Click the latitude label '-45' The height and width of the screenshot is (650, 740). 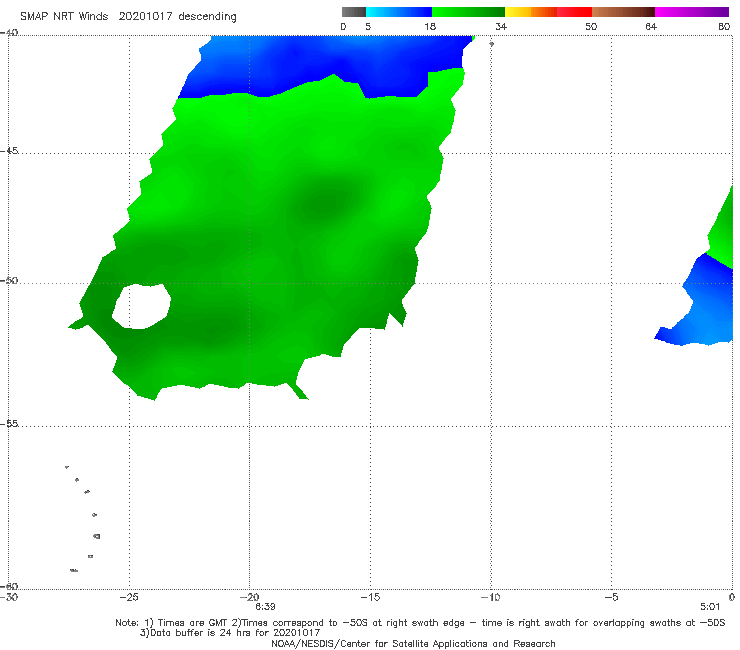[x=9, y=151]
